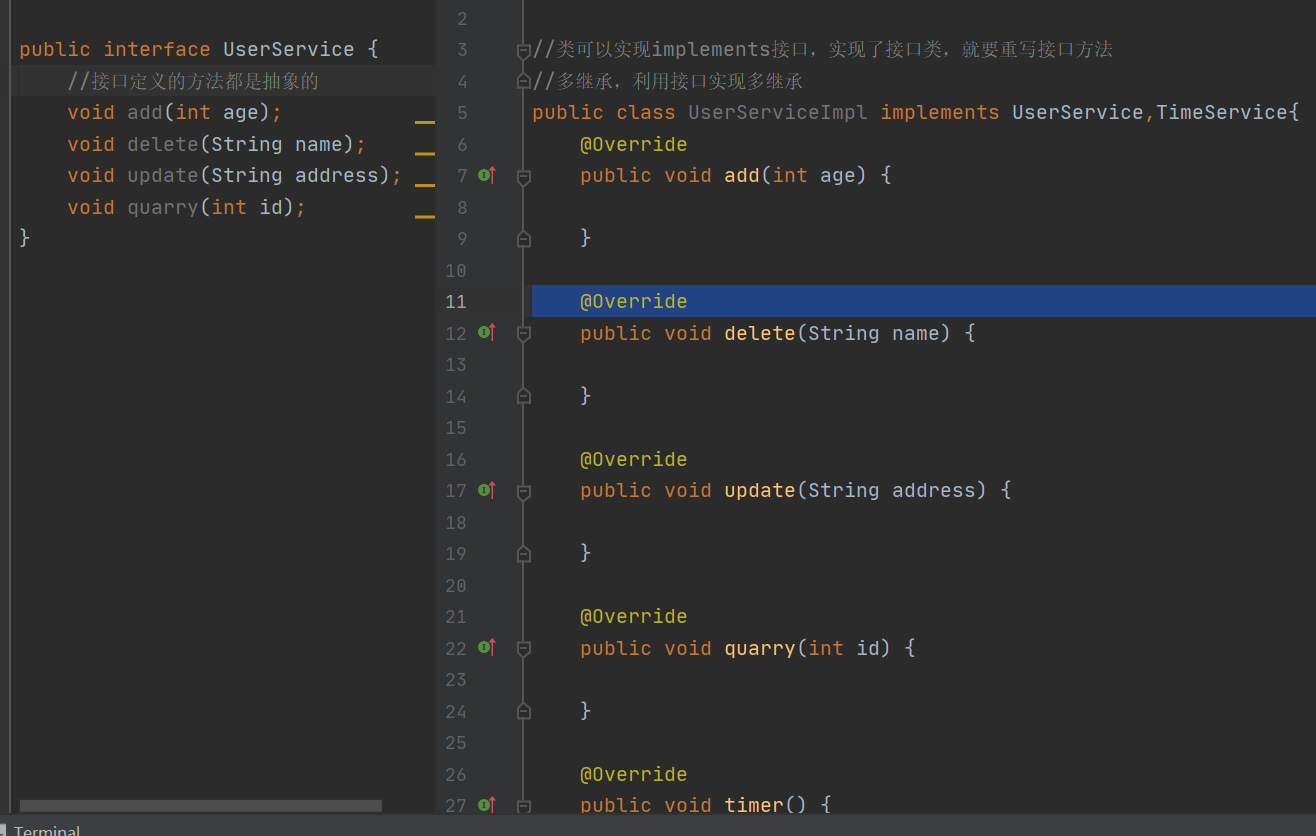Viewport: 1316px width, 836px height.
Task: Click the timer method name on line 27
Action: point(754,805)
